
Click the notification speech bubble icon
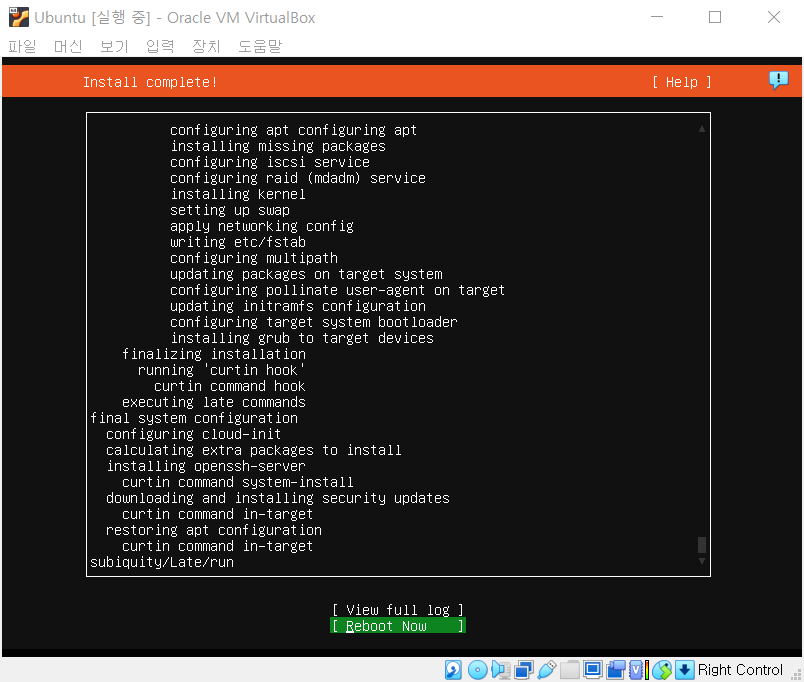pyautogui.click(x=778, y=80)
